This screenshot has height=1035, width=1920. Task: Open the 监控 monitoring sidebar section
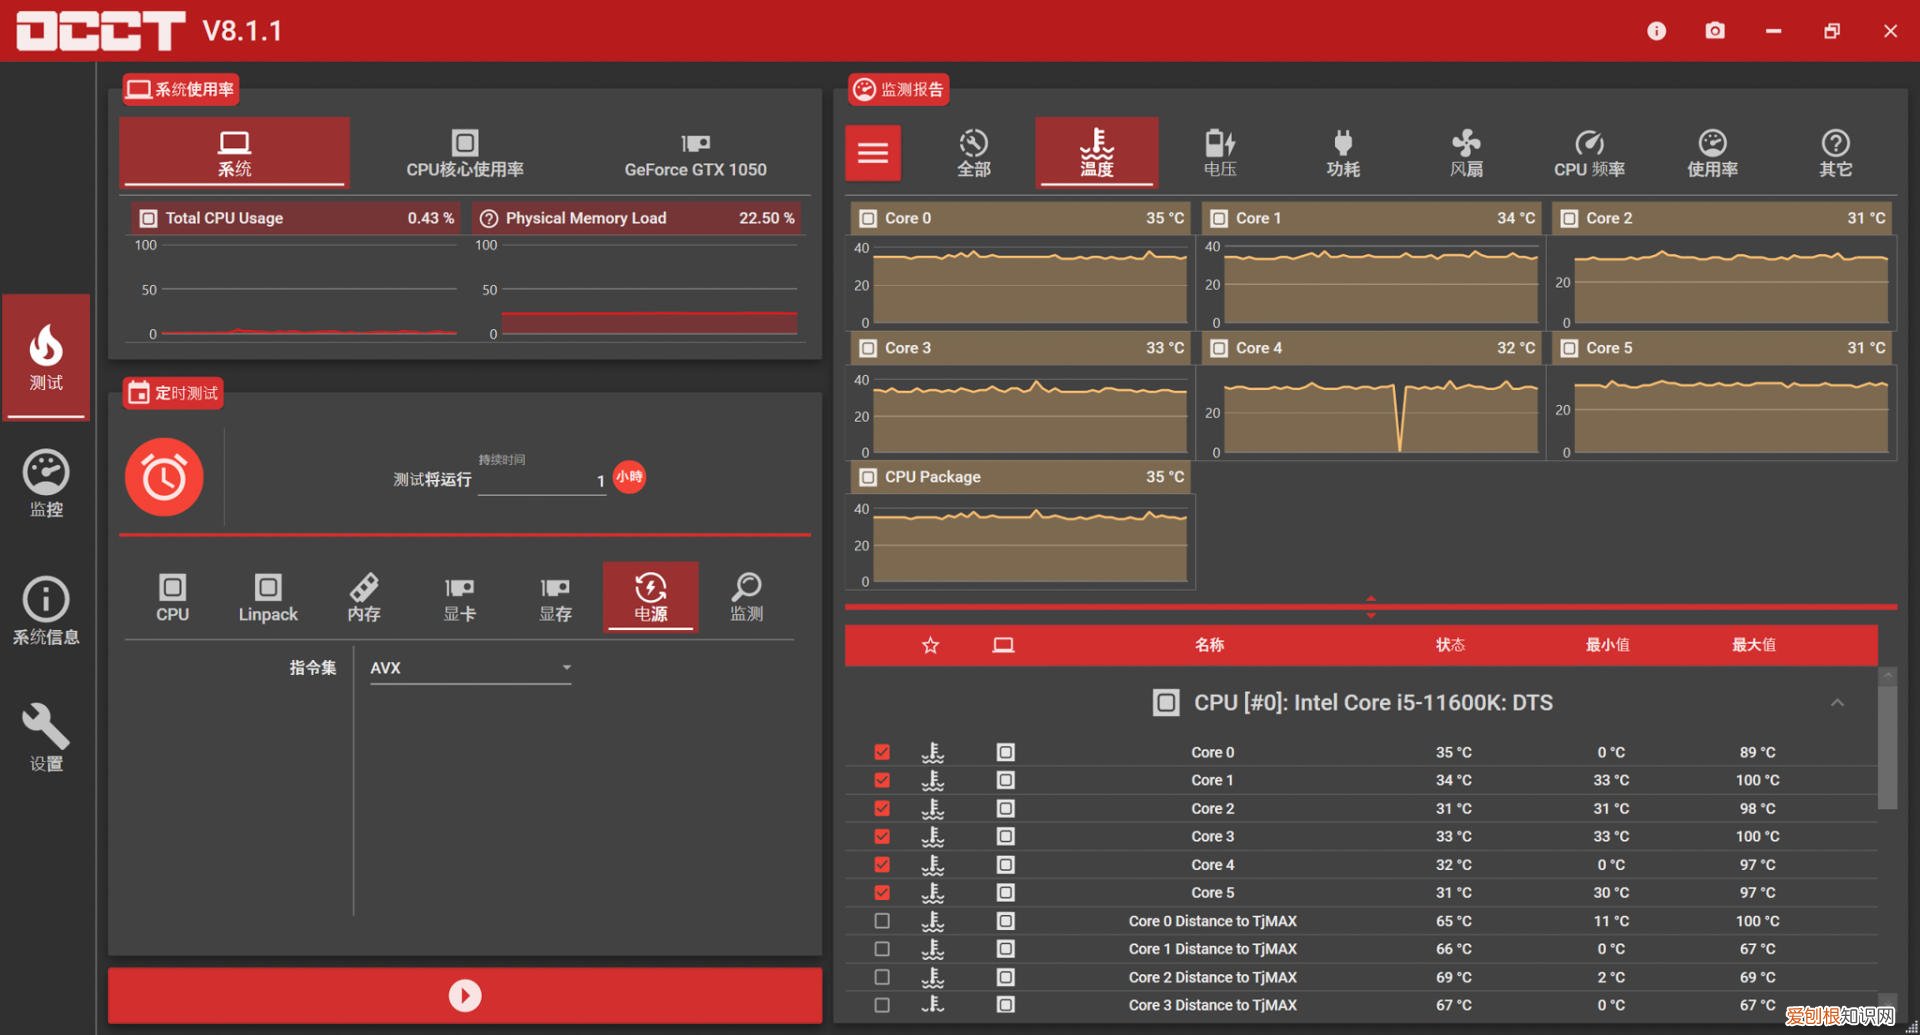coord(46,485)
